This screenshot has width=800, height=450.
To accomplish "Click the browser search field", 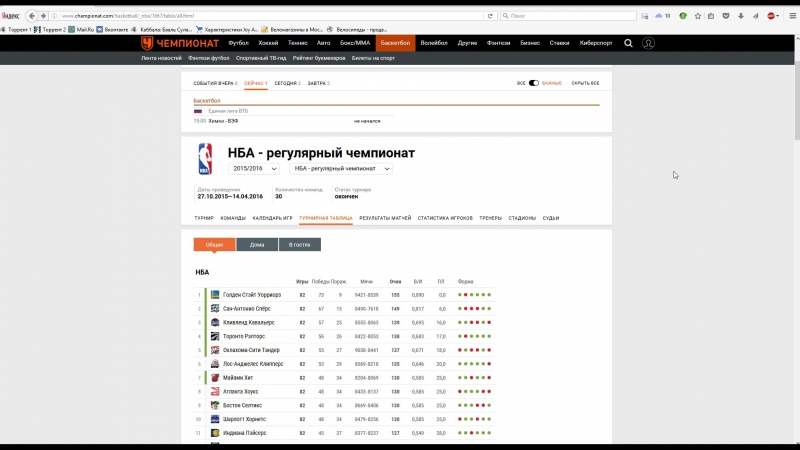I will pos(568,16).
